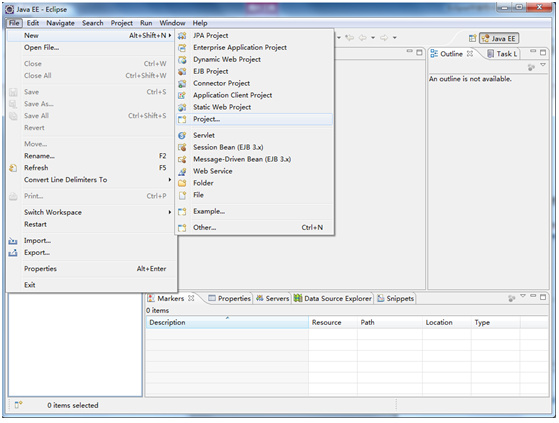Open the Navigate menu
The width and height of the screenshot is (559, 423).
(x=60, y=23)
